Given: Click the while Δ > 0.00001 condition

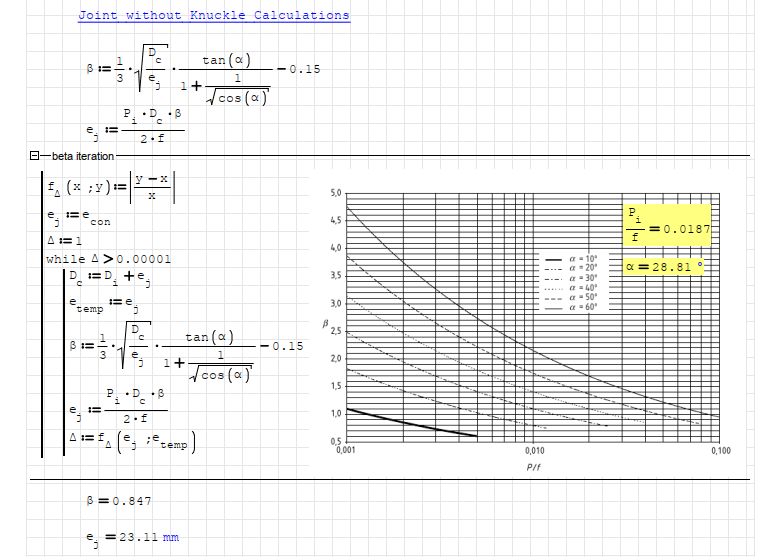Looking at the screenshot, I should click(108, 259).
